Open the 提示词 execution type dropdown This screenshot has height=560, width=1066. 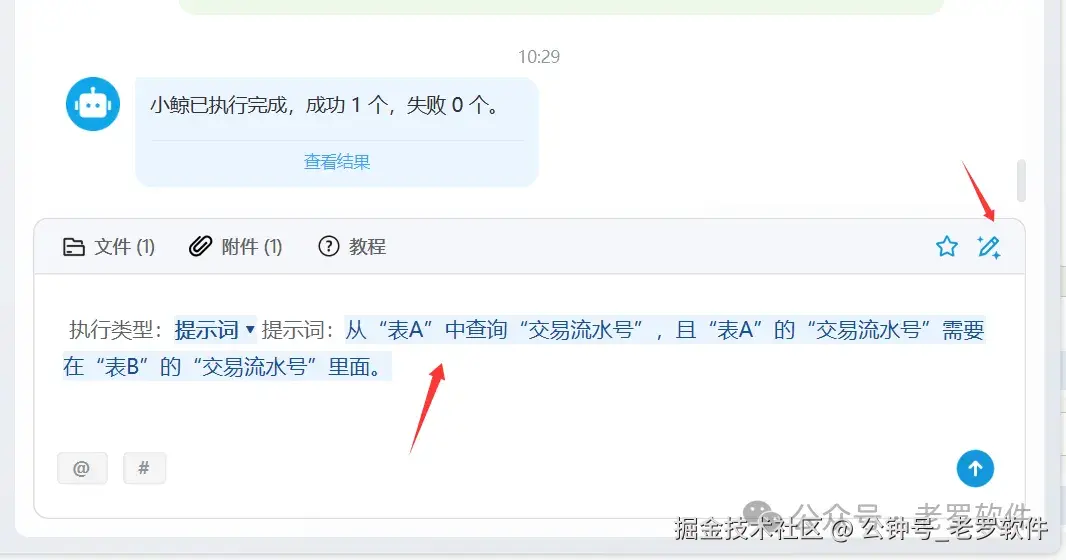tap(215, 330)
